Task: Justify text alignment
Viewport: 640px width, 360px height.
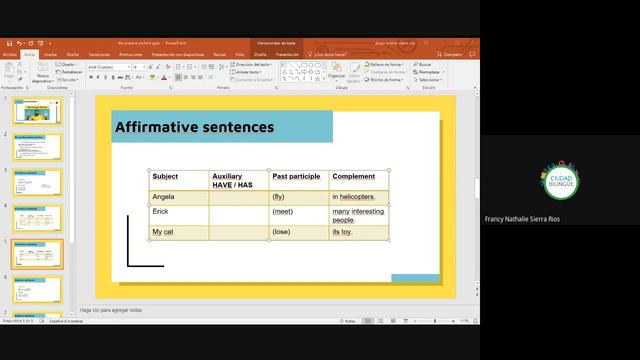Action: (200, 77)
